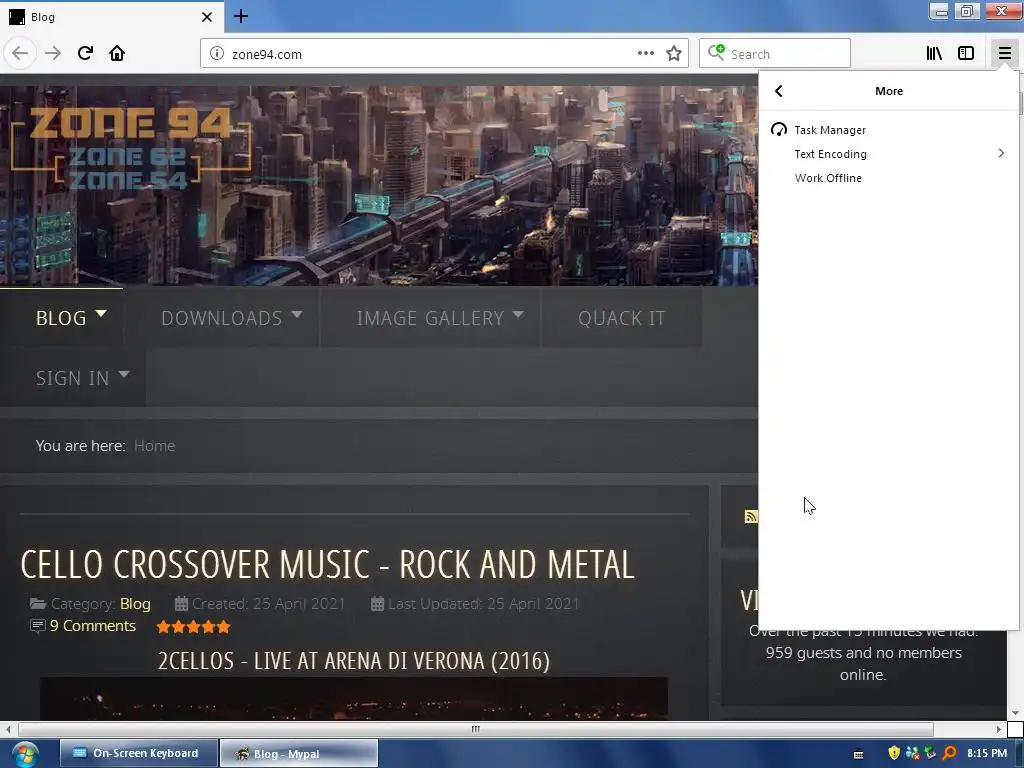The height and width of the screenshot is (768, 1024).
Task: Click the horizontal scrollbar thumb
Action: point(475,729)
